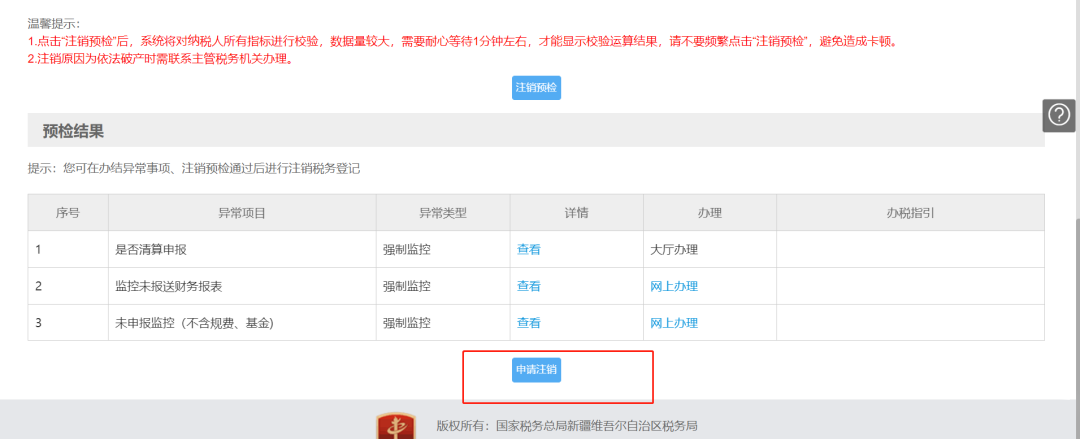Click row number 1 cell
Screen dimensions: 1080x439
68,249
